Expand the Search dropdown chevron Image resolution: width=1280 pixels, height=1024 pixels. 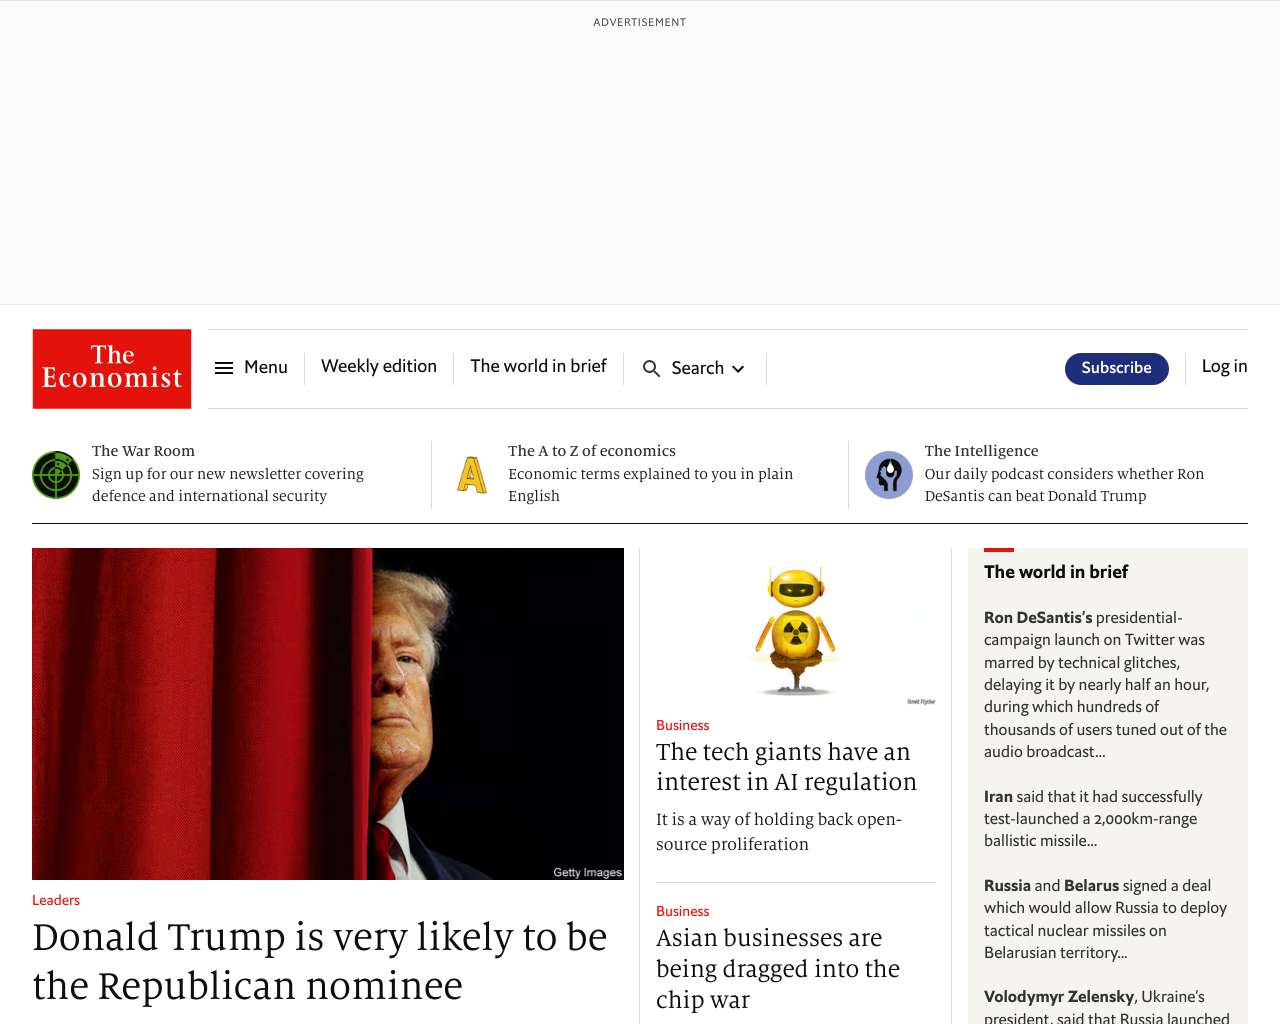coord(738,369)
